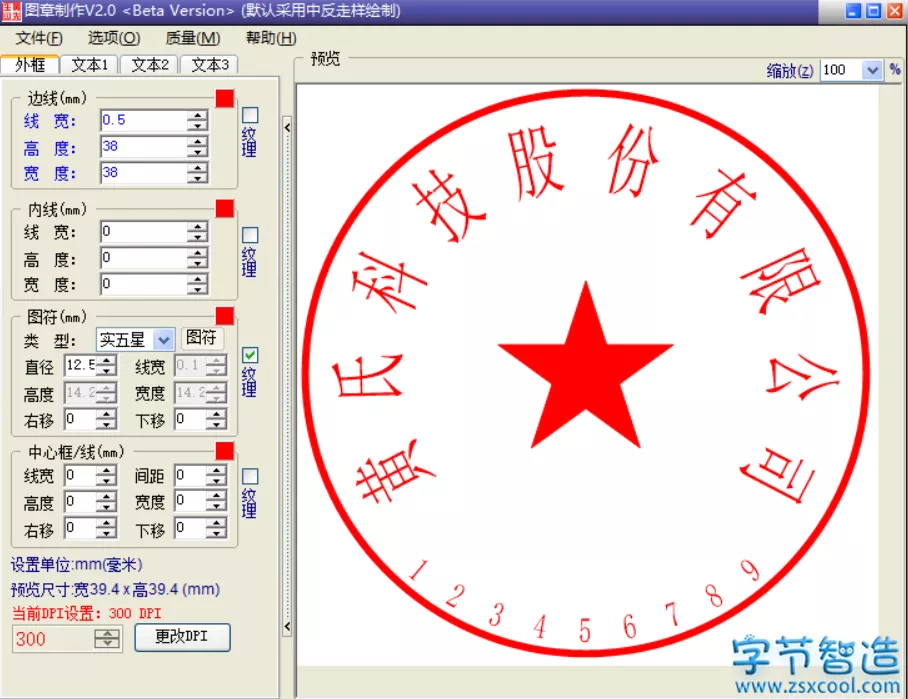Click the 图符 symbol picker button
Viewport: 908px width, 699px height.
coord(202,339)
